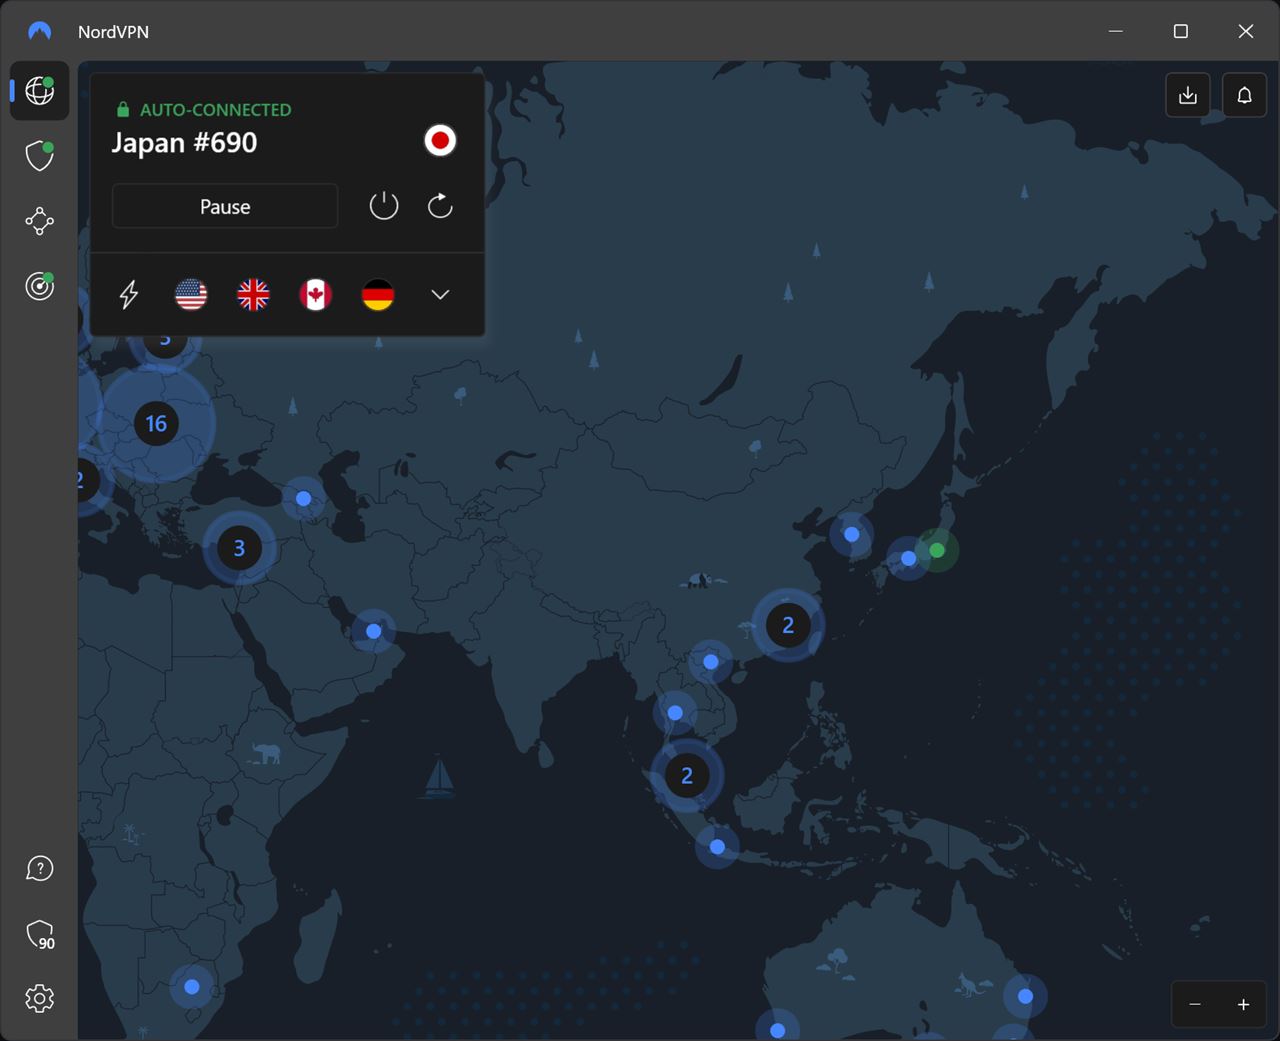The width and height of the screenshot is (1280, 1041).
Task: Select the cluster of 2 servers near Taiwan
Action: (788, 624)
